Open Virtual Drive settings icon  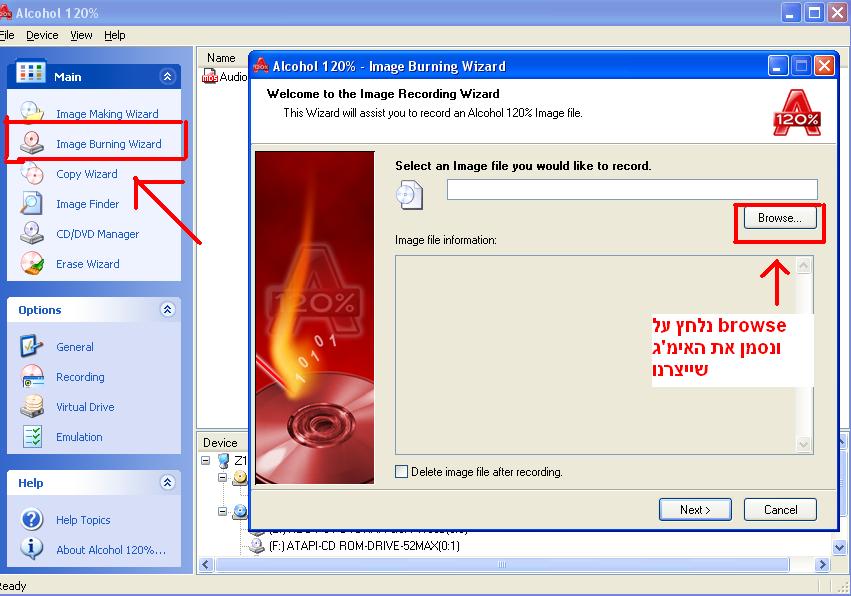tap(32, 406)
